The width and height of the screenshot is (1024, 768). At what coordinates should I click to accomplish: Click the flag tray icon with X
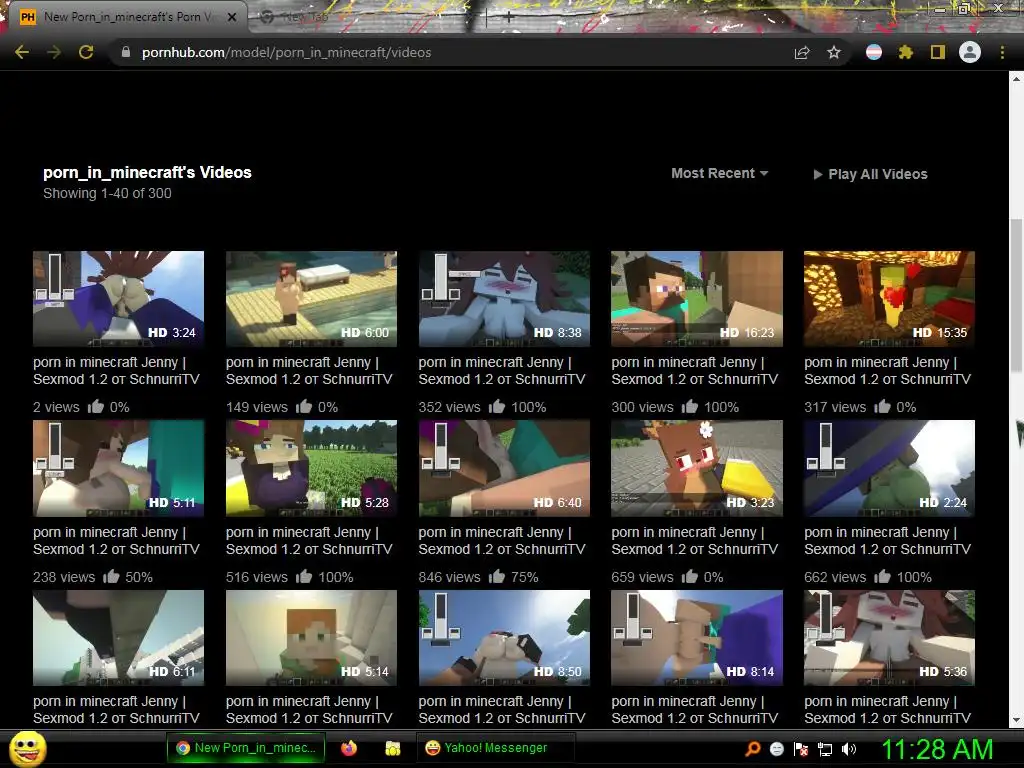[x=801, y=749]
